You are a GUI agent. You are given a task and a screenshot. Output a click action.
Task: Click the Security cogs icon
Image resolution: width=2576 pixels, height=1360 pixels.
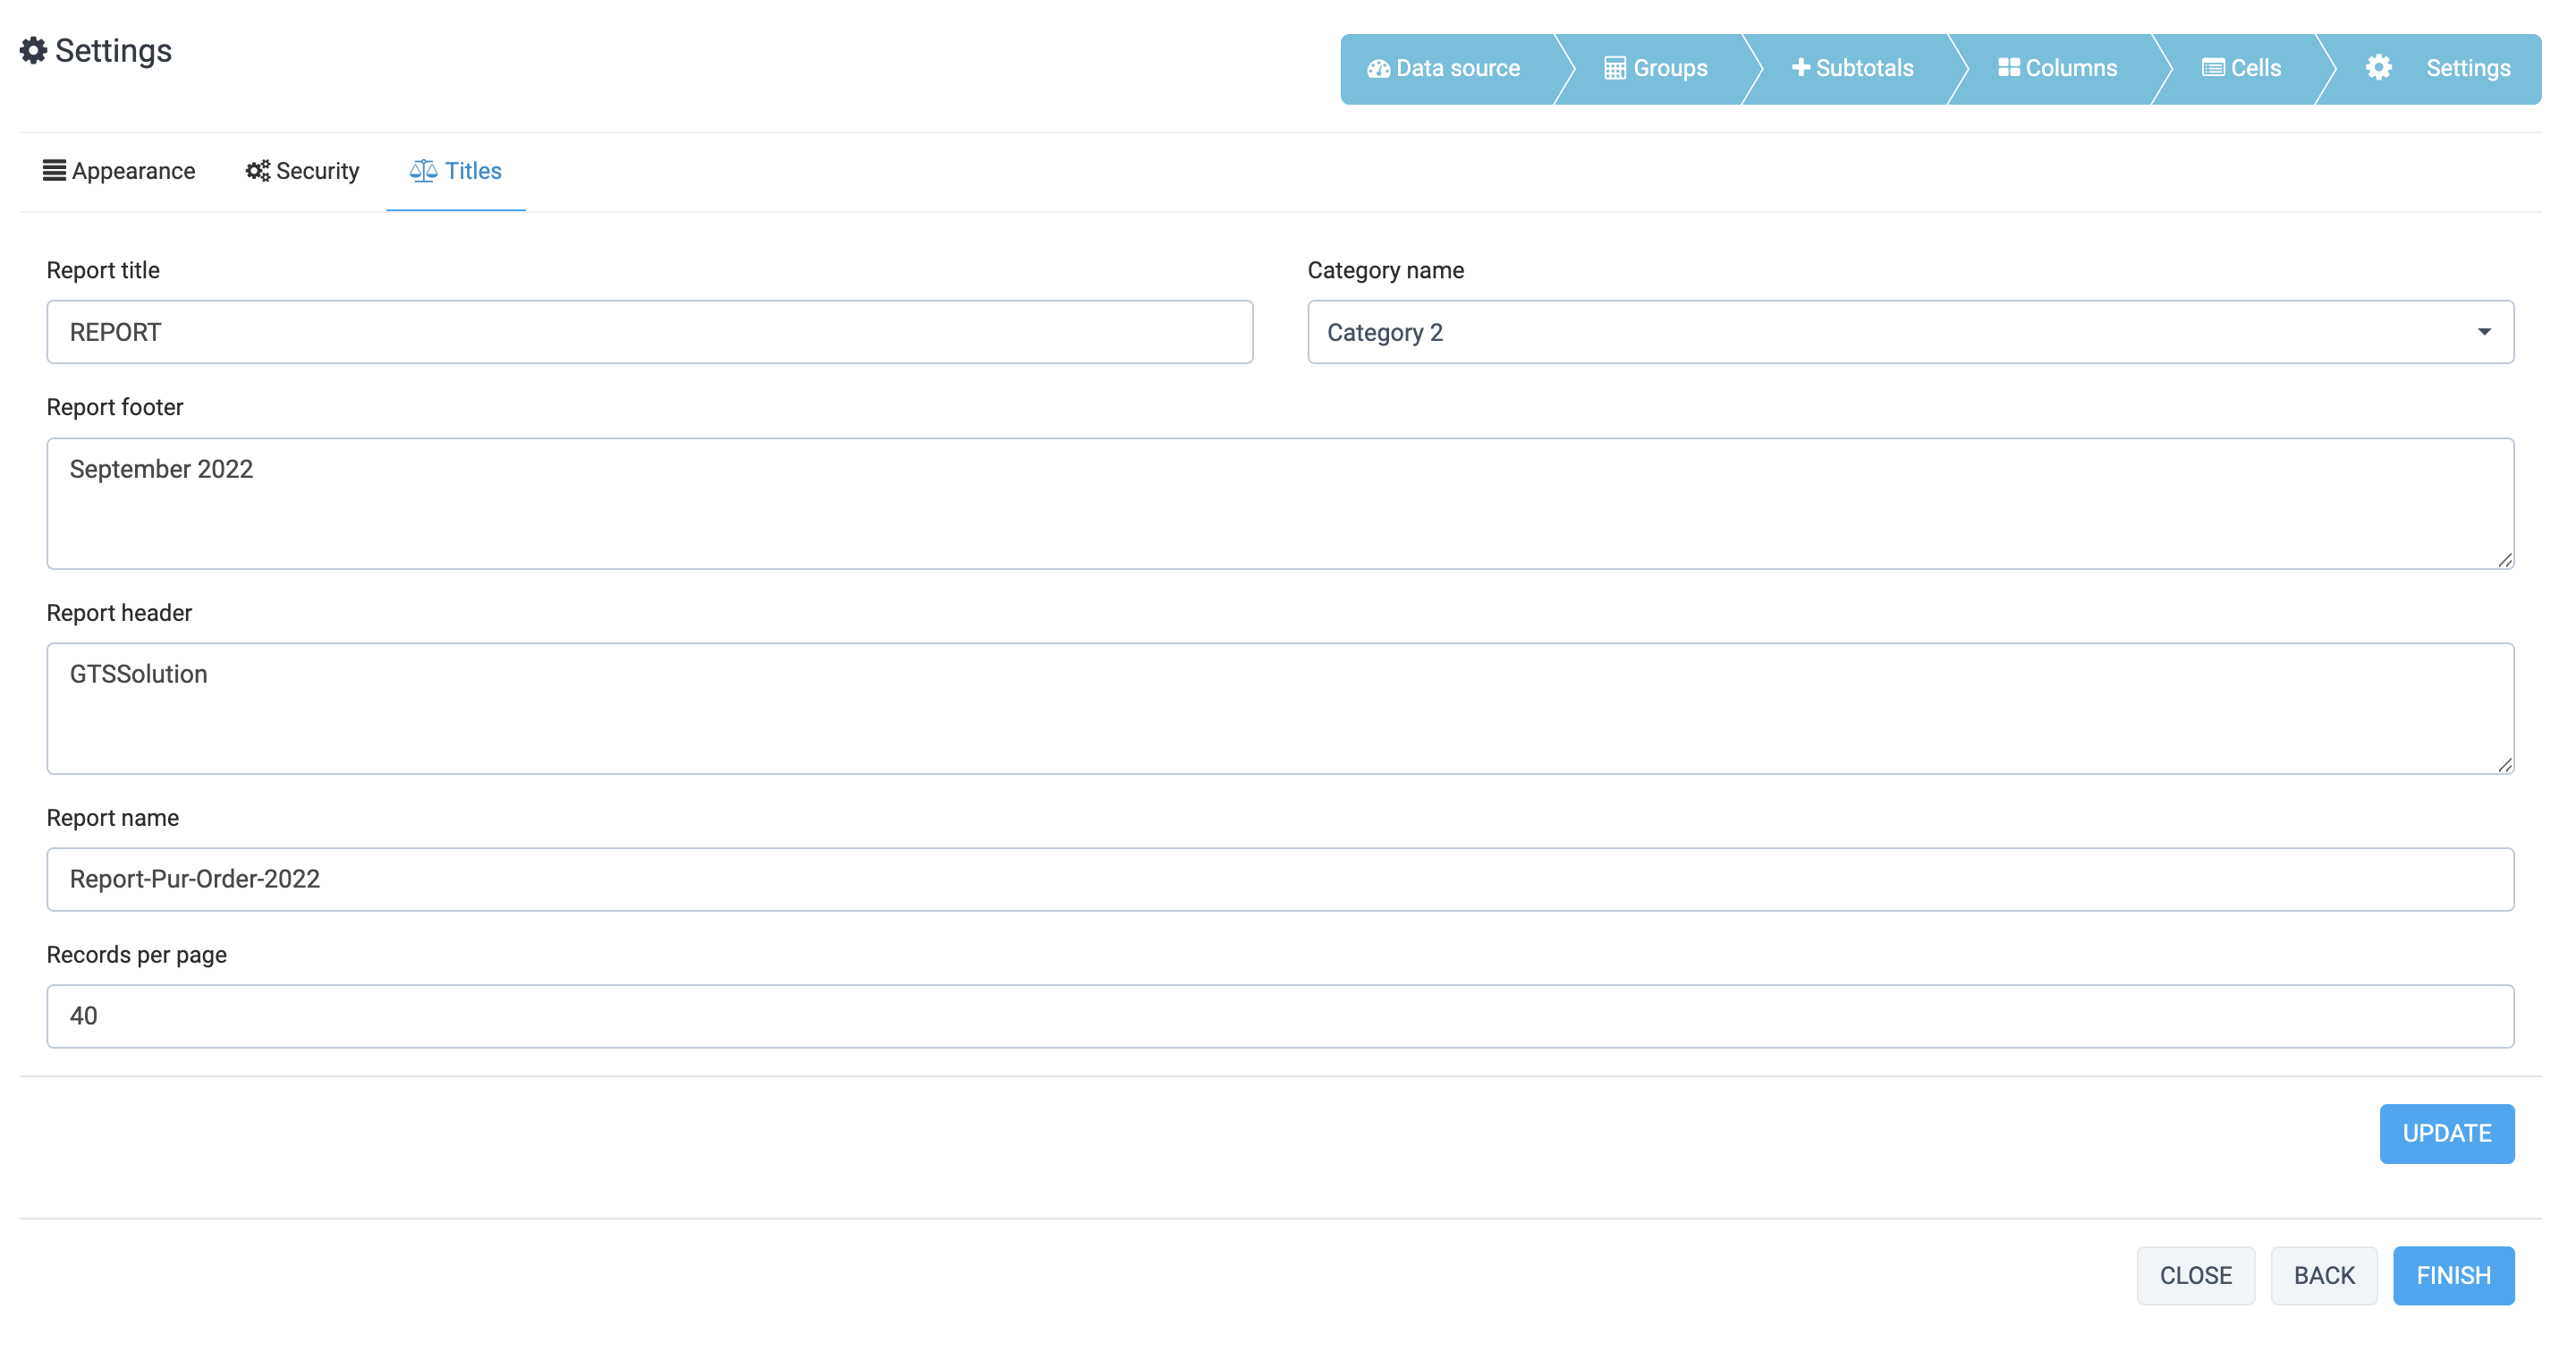click(x=258, y=171)
